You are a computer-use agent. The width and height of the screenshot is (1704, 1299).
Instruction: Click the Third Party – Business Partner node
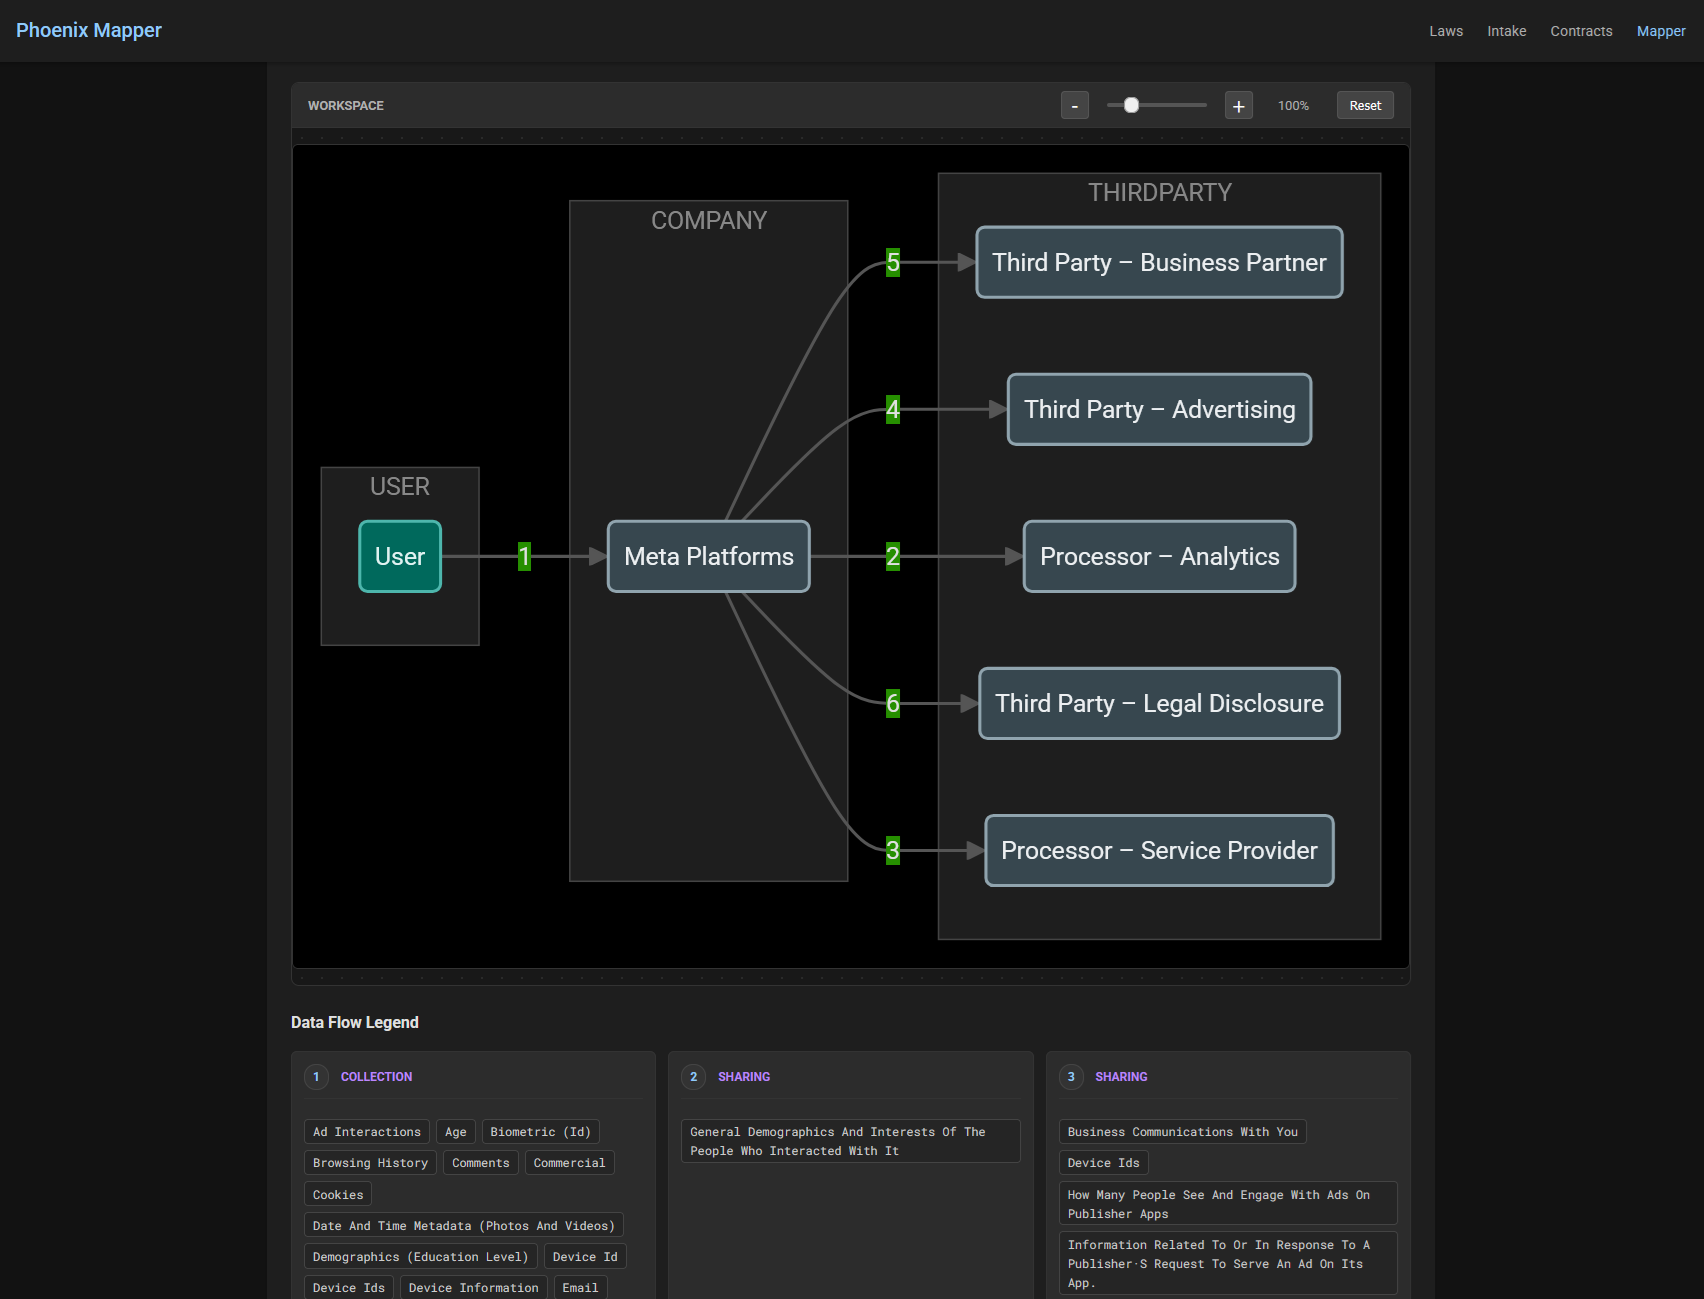pos(1159,263)
